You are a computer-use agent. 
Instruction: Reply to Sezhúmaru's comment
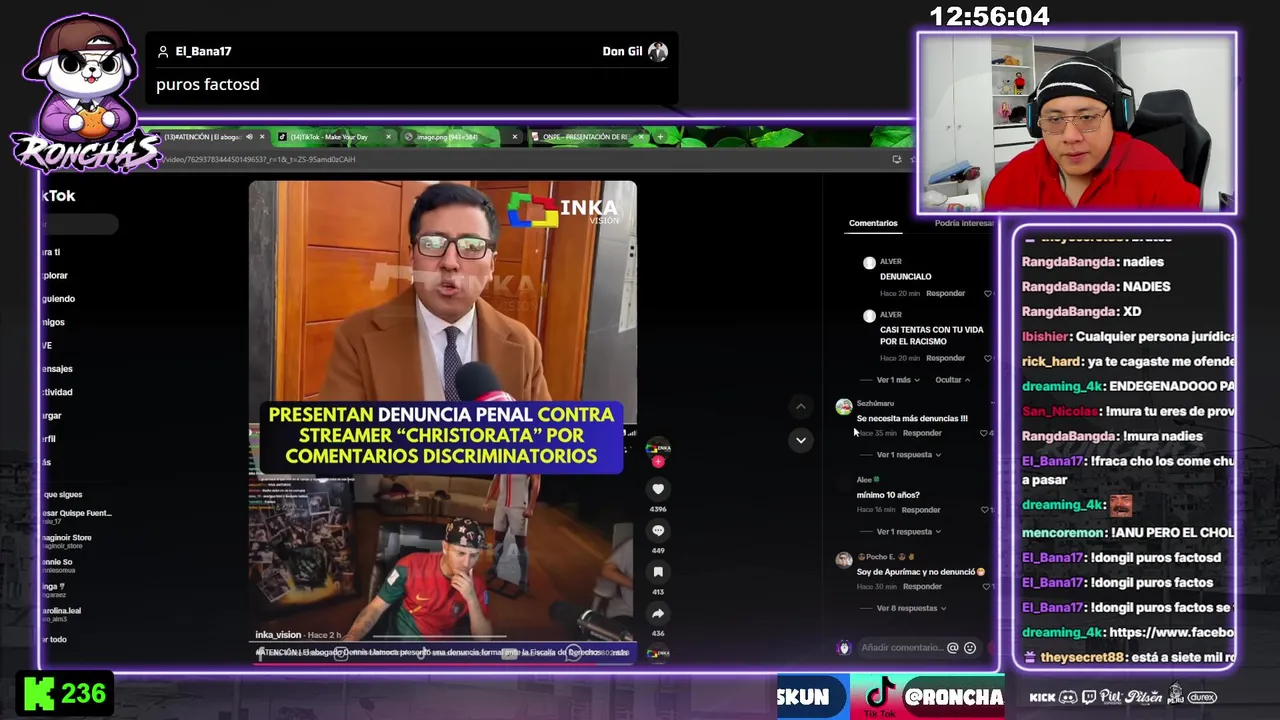point(922,433)
